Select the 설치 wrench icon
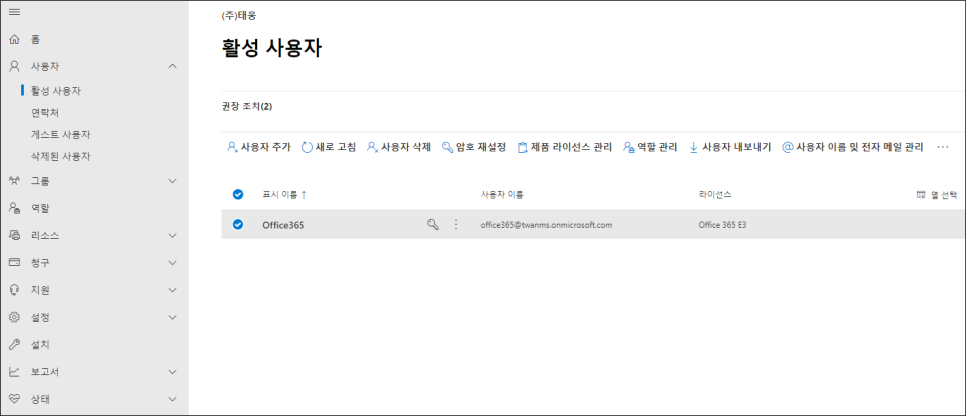The image size is (966, 416). (x=14, y=345)
